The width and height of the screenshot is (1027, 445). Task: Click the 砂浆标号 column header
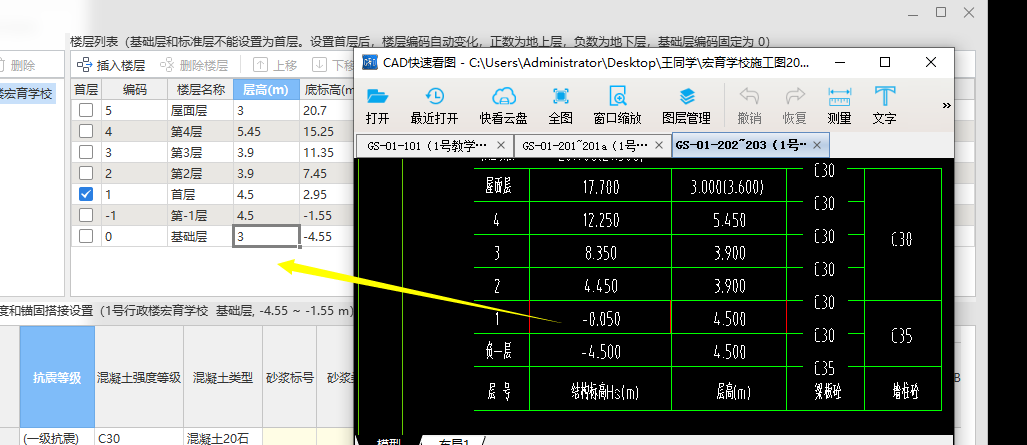[289, 377]
